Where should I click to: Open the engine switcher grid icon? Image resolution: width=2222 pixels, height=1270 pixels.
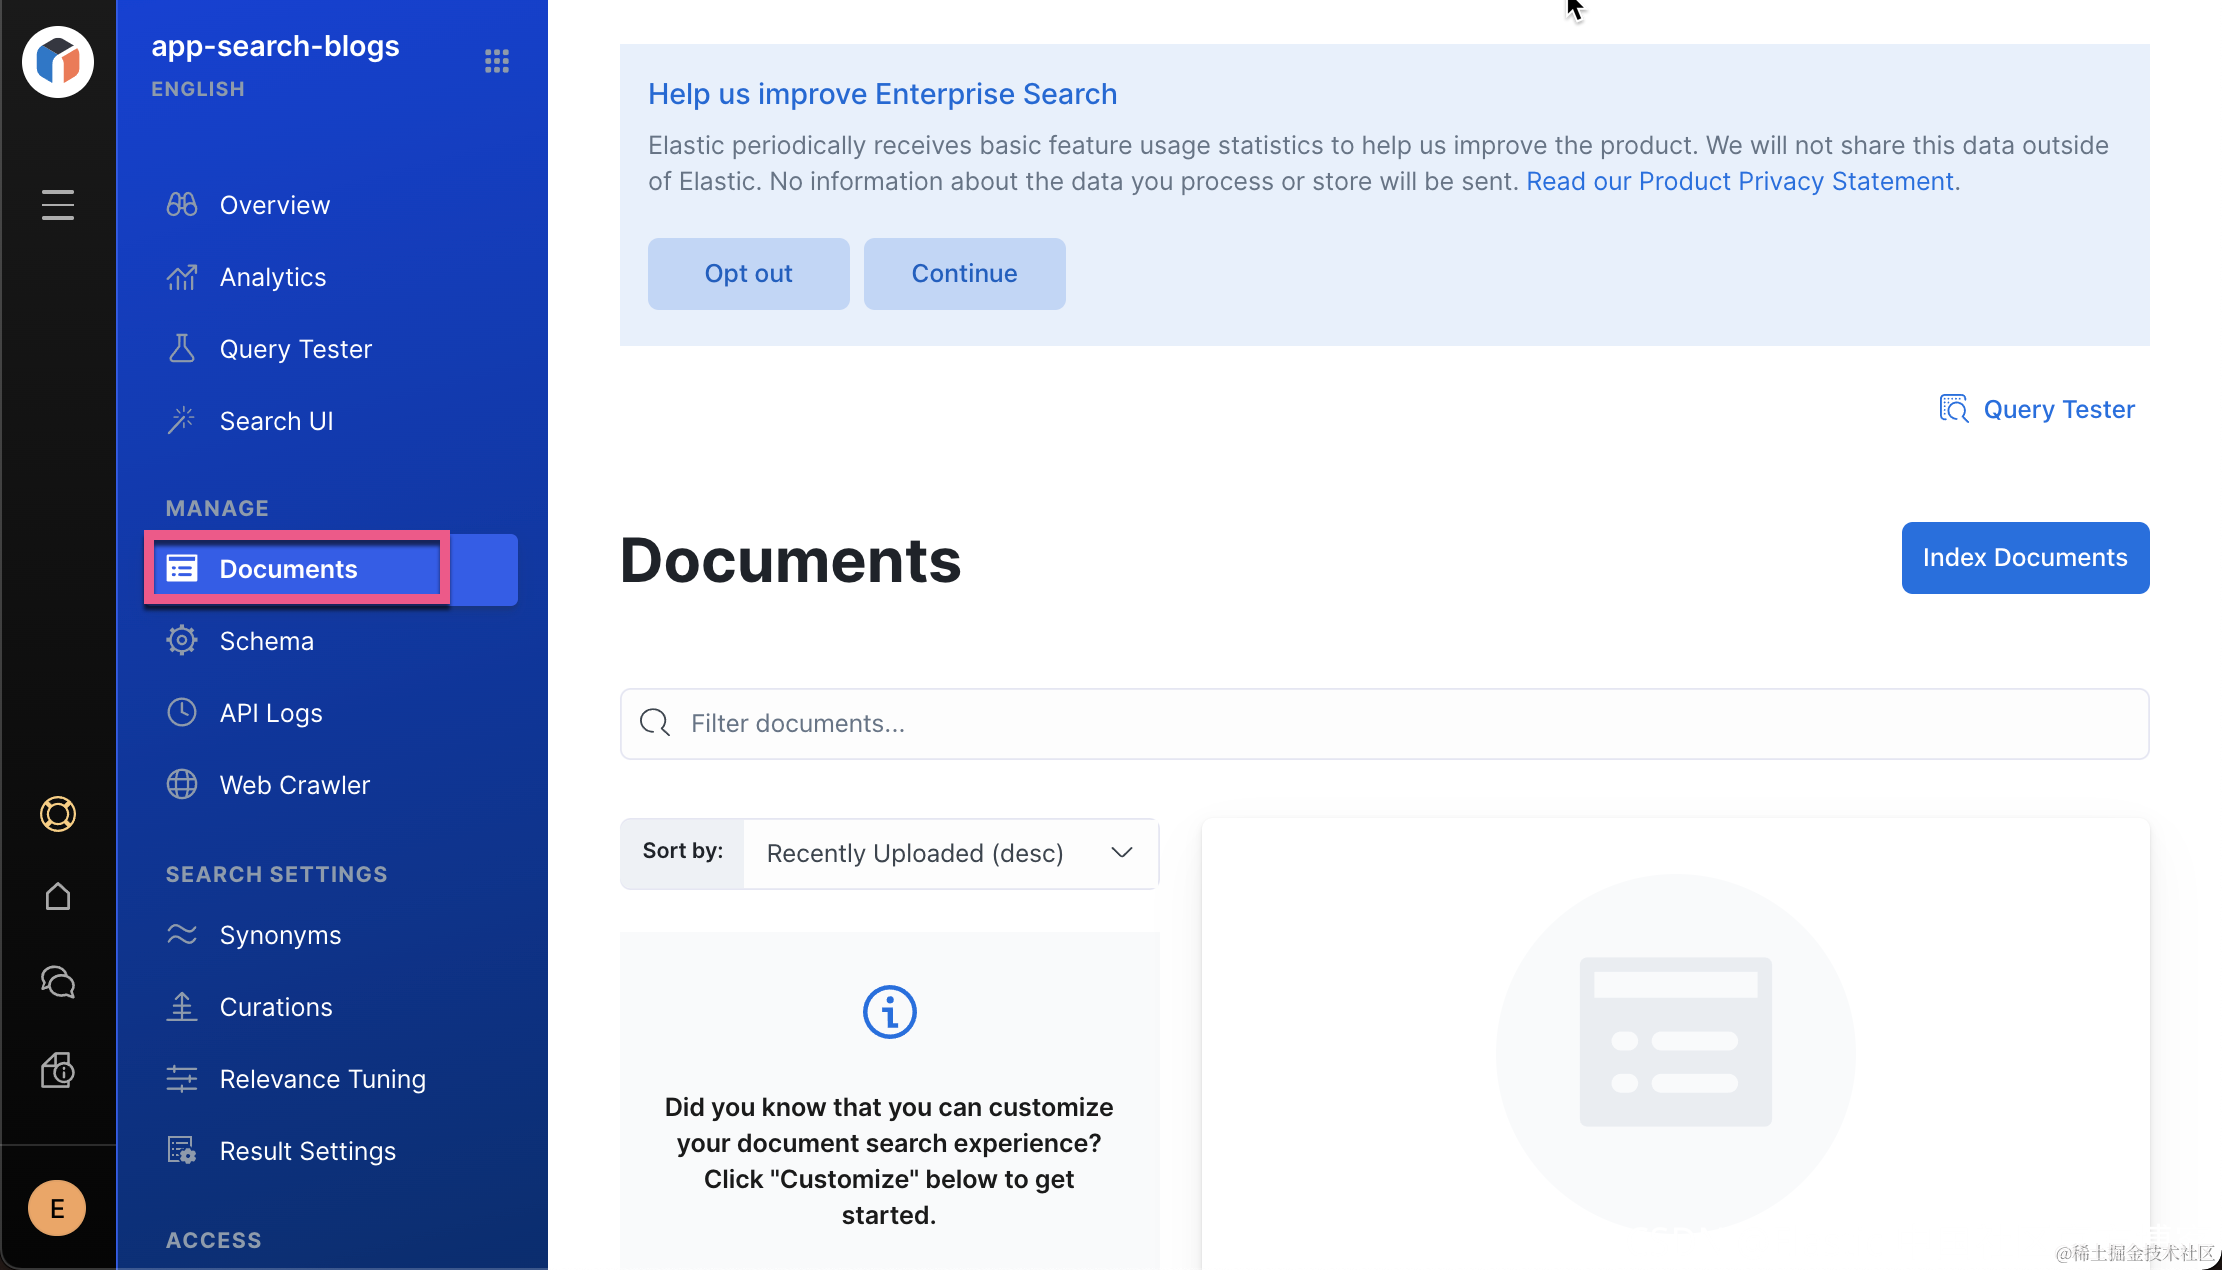point(497,62)
